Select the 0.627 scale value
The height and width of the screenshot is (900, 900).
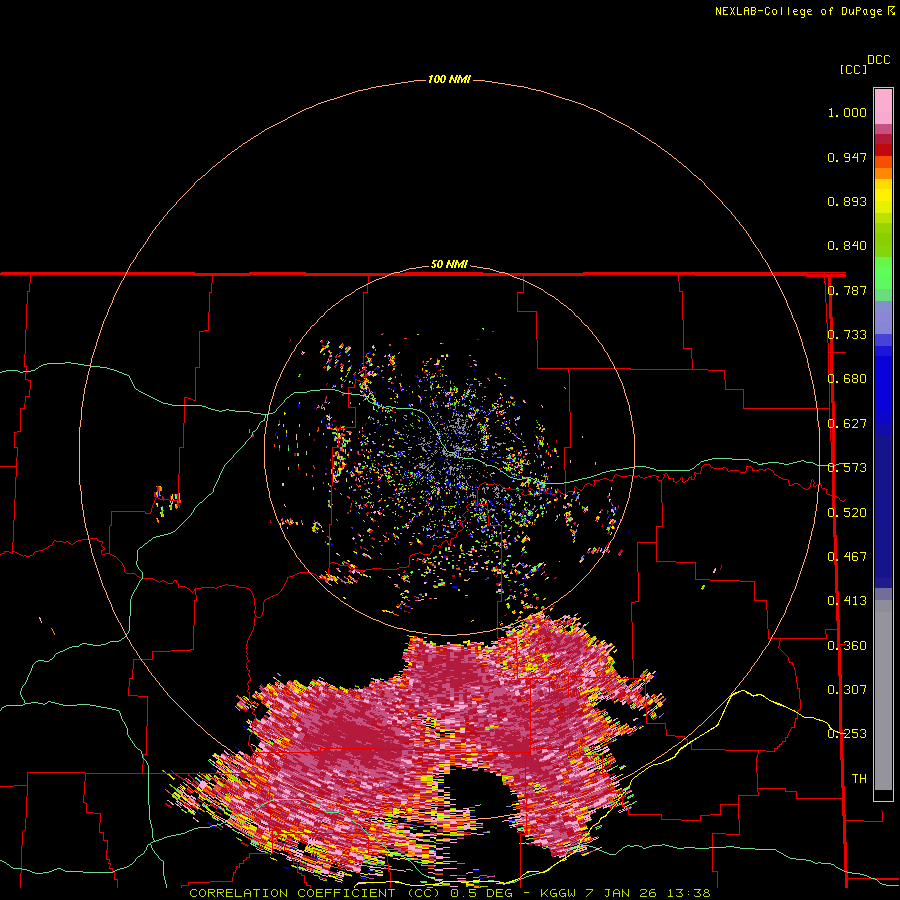coord(847,424)
